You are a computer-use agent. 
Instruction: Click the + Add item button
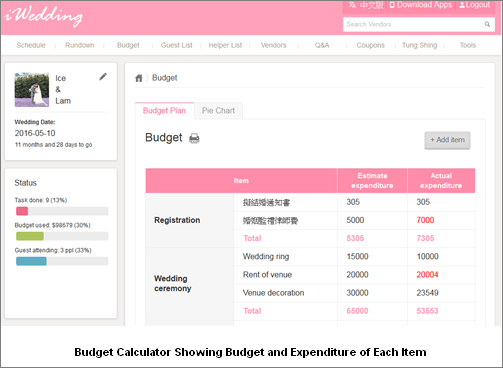[x=447, y=140]
